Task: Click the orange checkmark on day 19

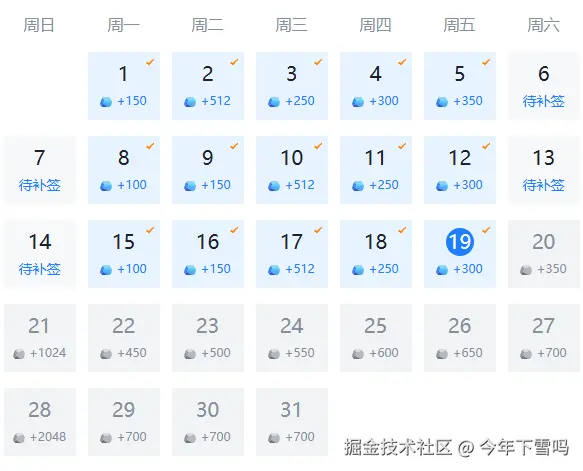Action: pos(486,230)
